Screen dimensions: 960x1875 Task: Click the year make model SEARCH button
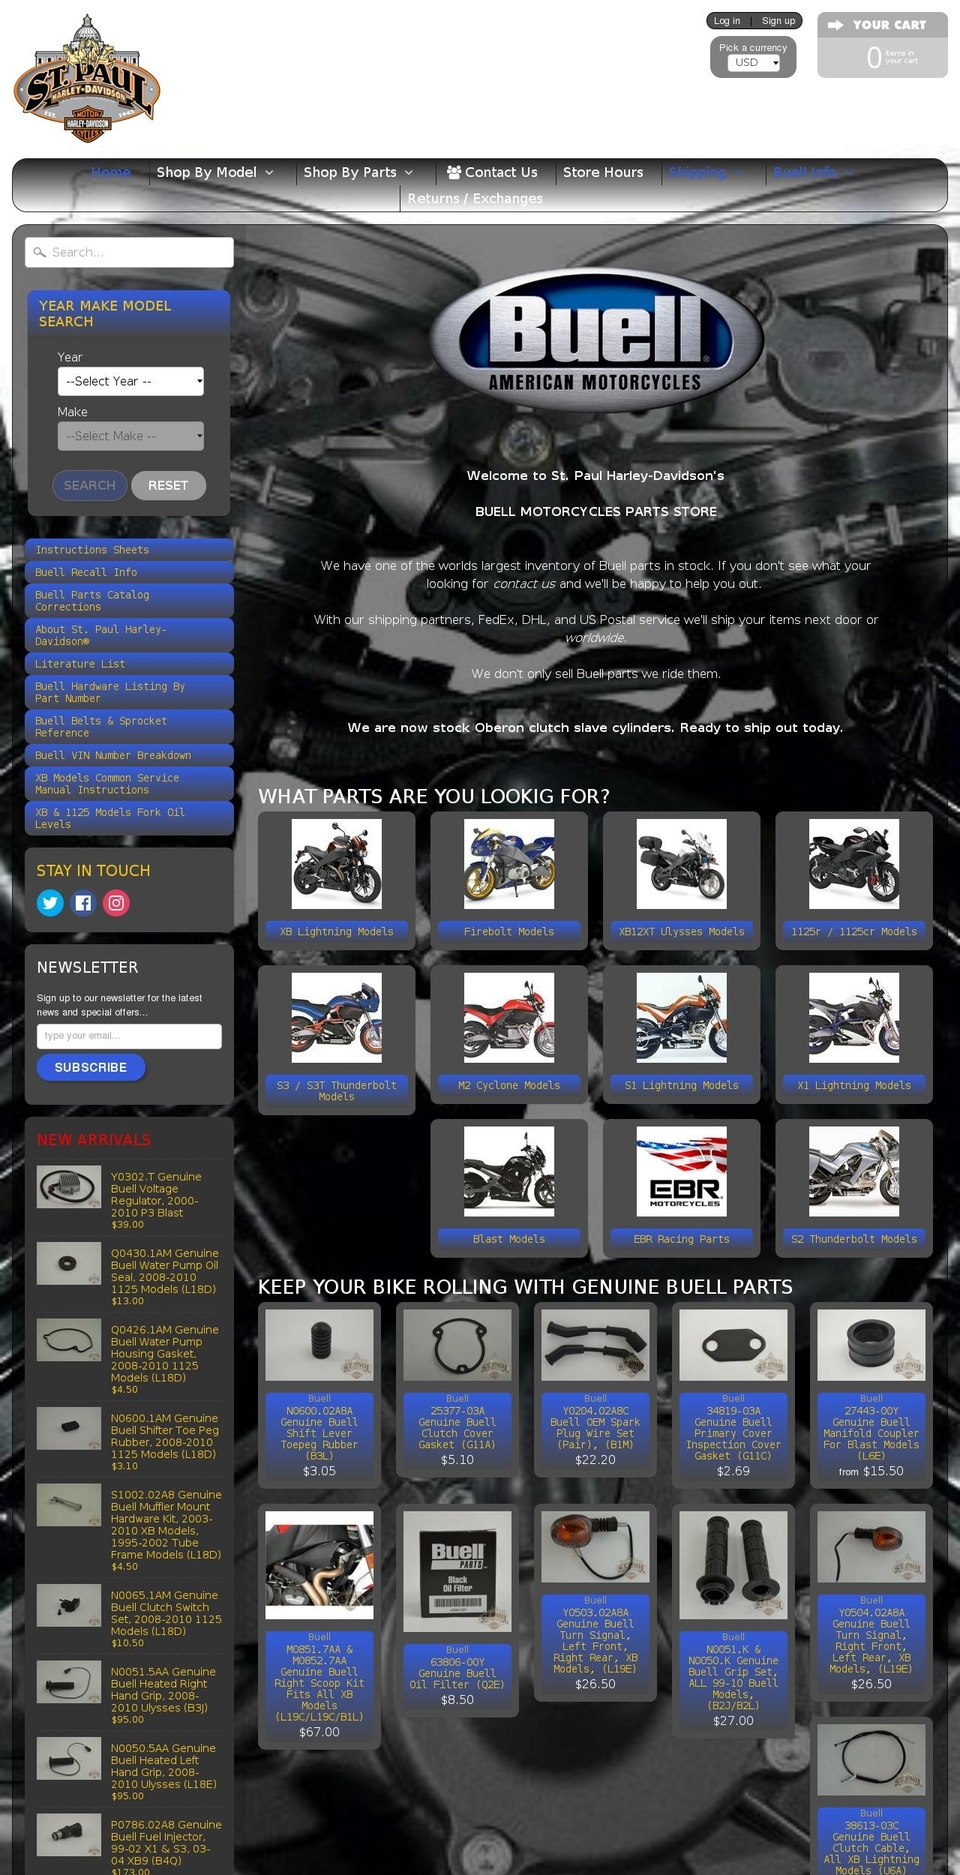pos(89,485)
